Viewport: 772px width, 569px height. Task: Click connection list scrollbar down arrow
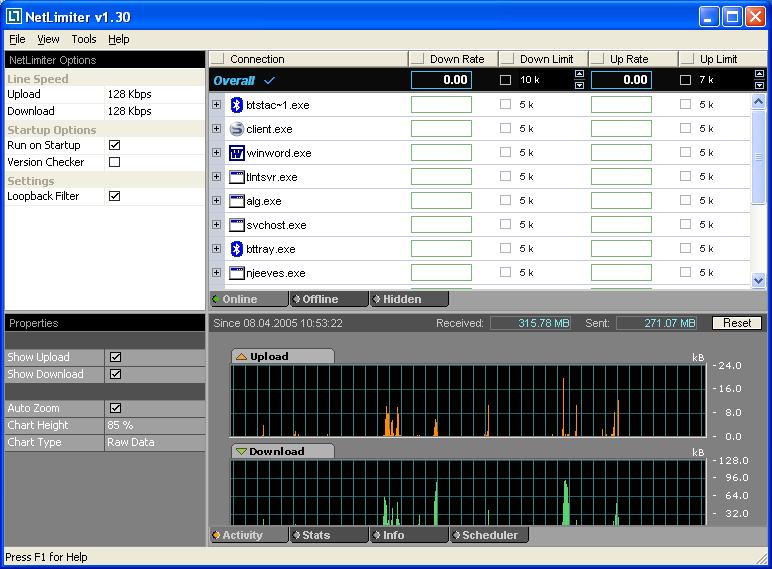(x=758, y=281)
